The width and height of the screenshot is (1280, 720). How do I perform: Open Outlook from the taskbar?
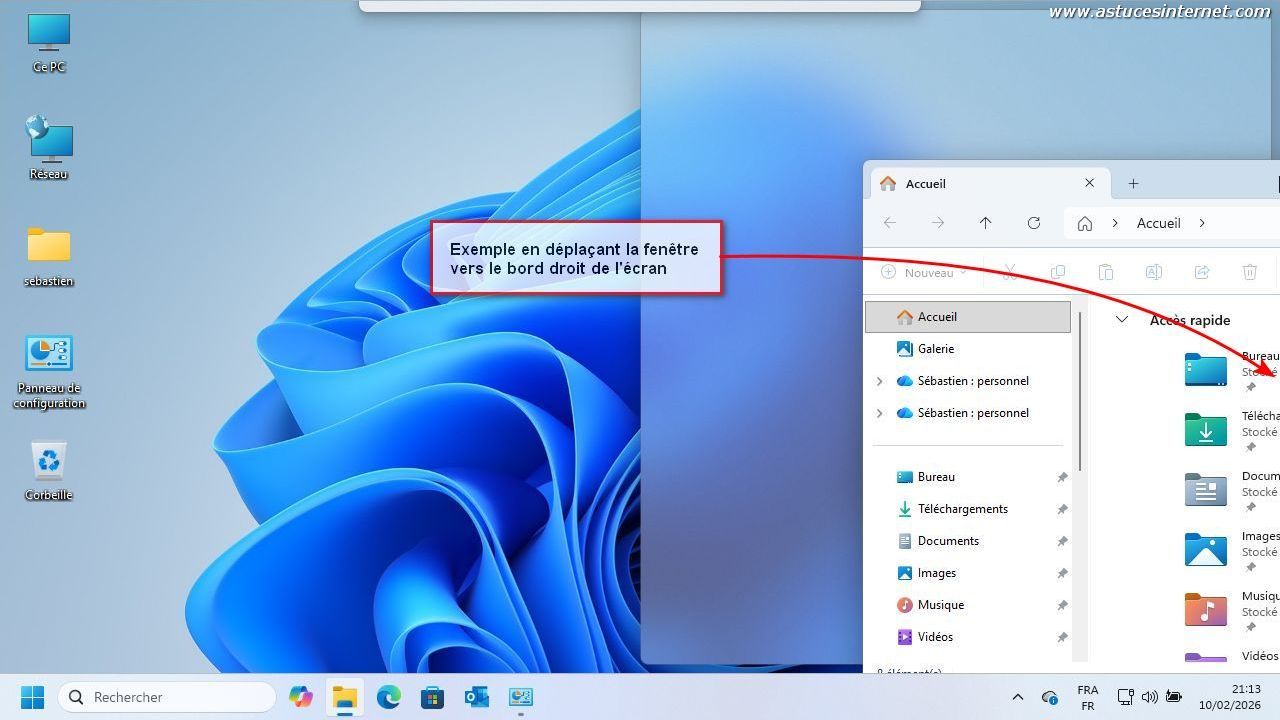[x=476, y=697]
